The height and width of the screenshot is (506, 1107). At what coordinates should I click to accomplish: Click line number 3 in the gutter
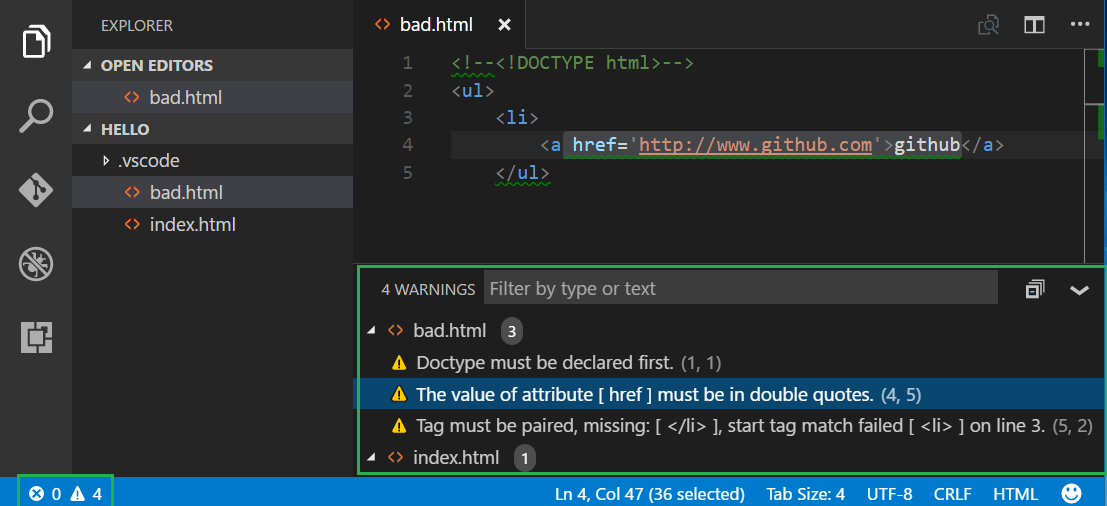click(x=407, y=117)
